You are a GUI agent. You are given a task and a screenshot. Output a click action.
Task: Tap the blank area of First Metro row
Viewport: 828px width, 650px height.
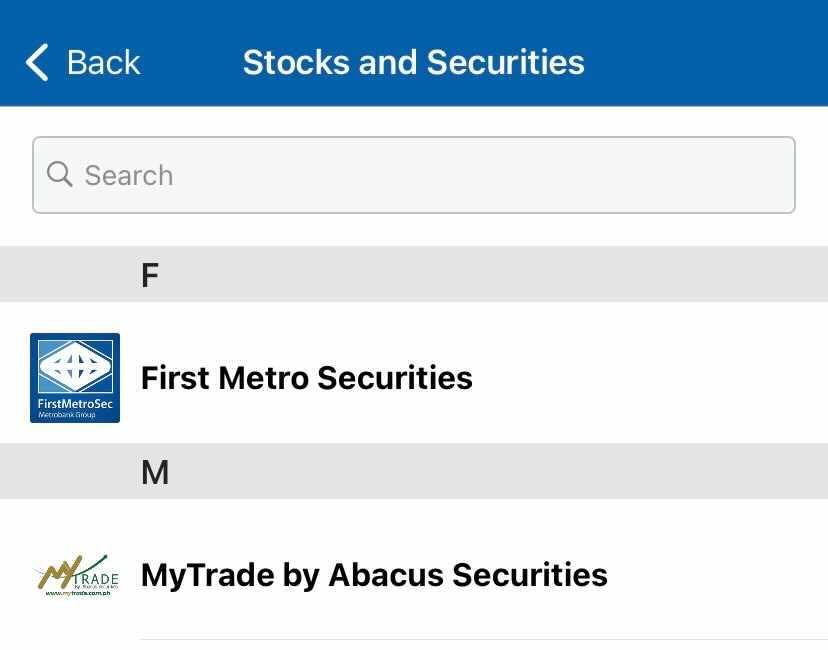coord(650,378)
